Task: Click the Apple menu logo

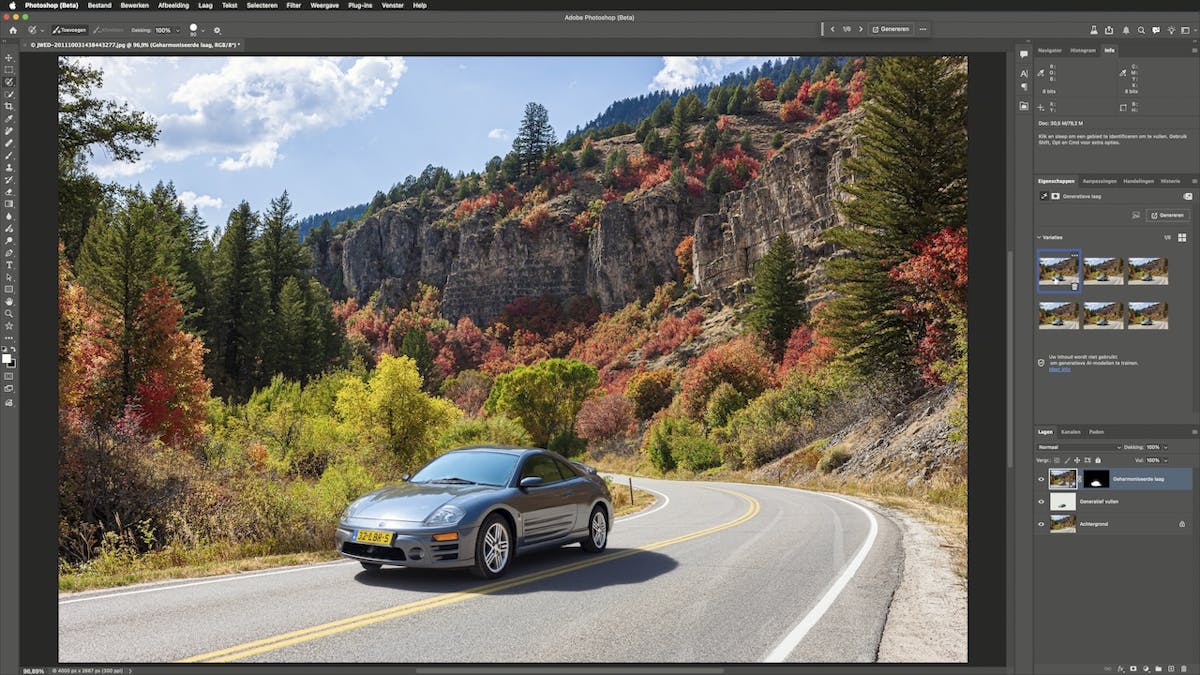Action: click(11, 5)
